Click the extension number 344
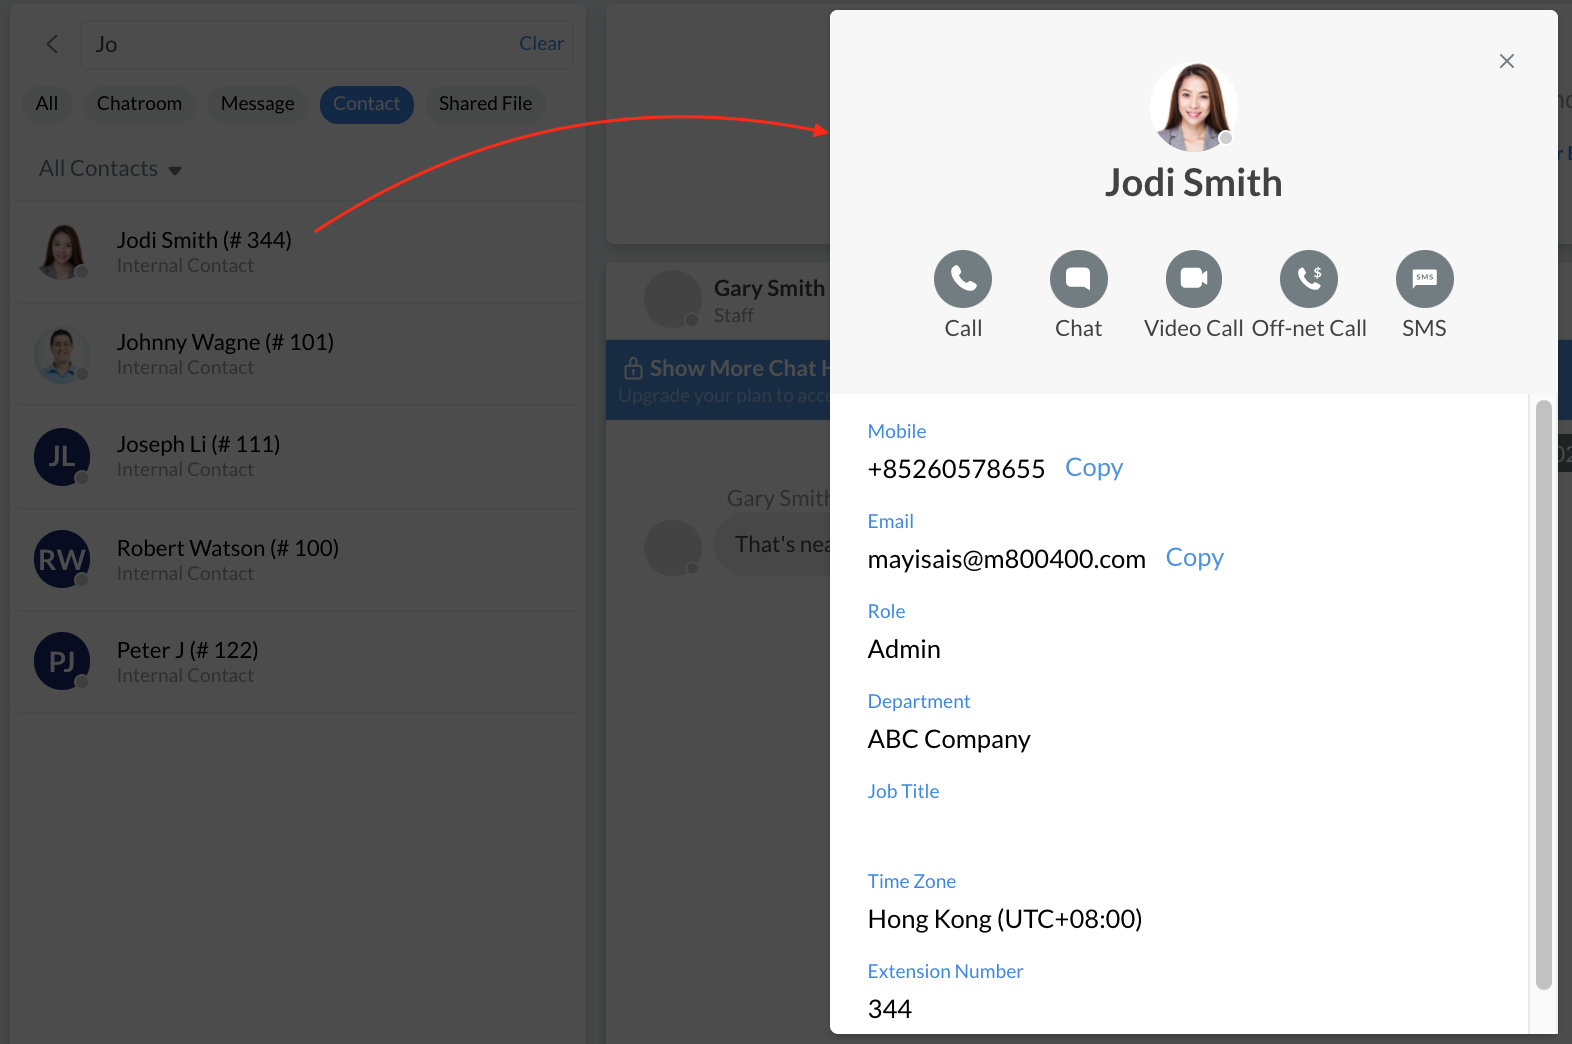Image resolution: width=1572 pixels, height=1044 pixels. coord(890,1009)
